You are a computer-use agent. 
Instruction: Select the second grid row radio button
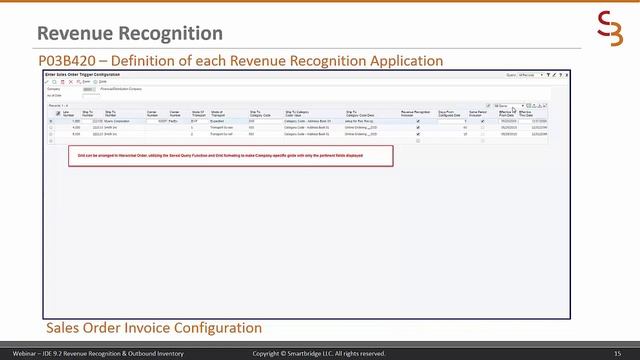(51, 128)
